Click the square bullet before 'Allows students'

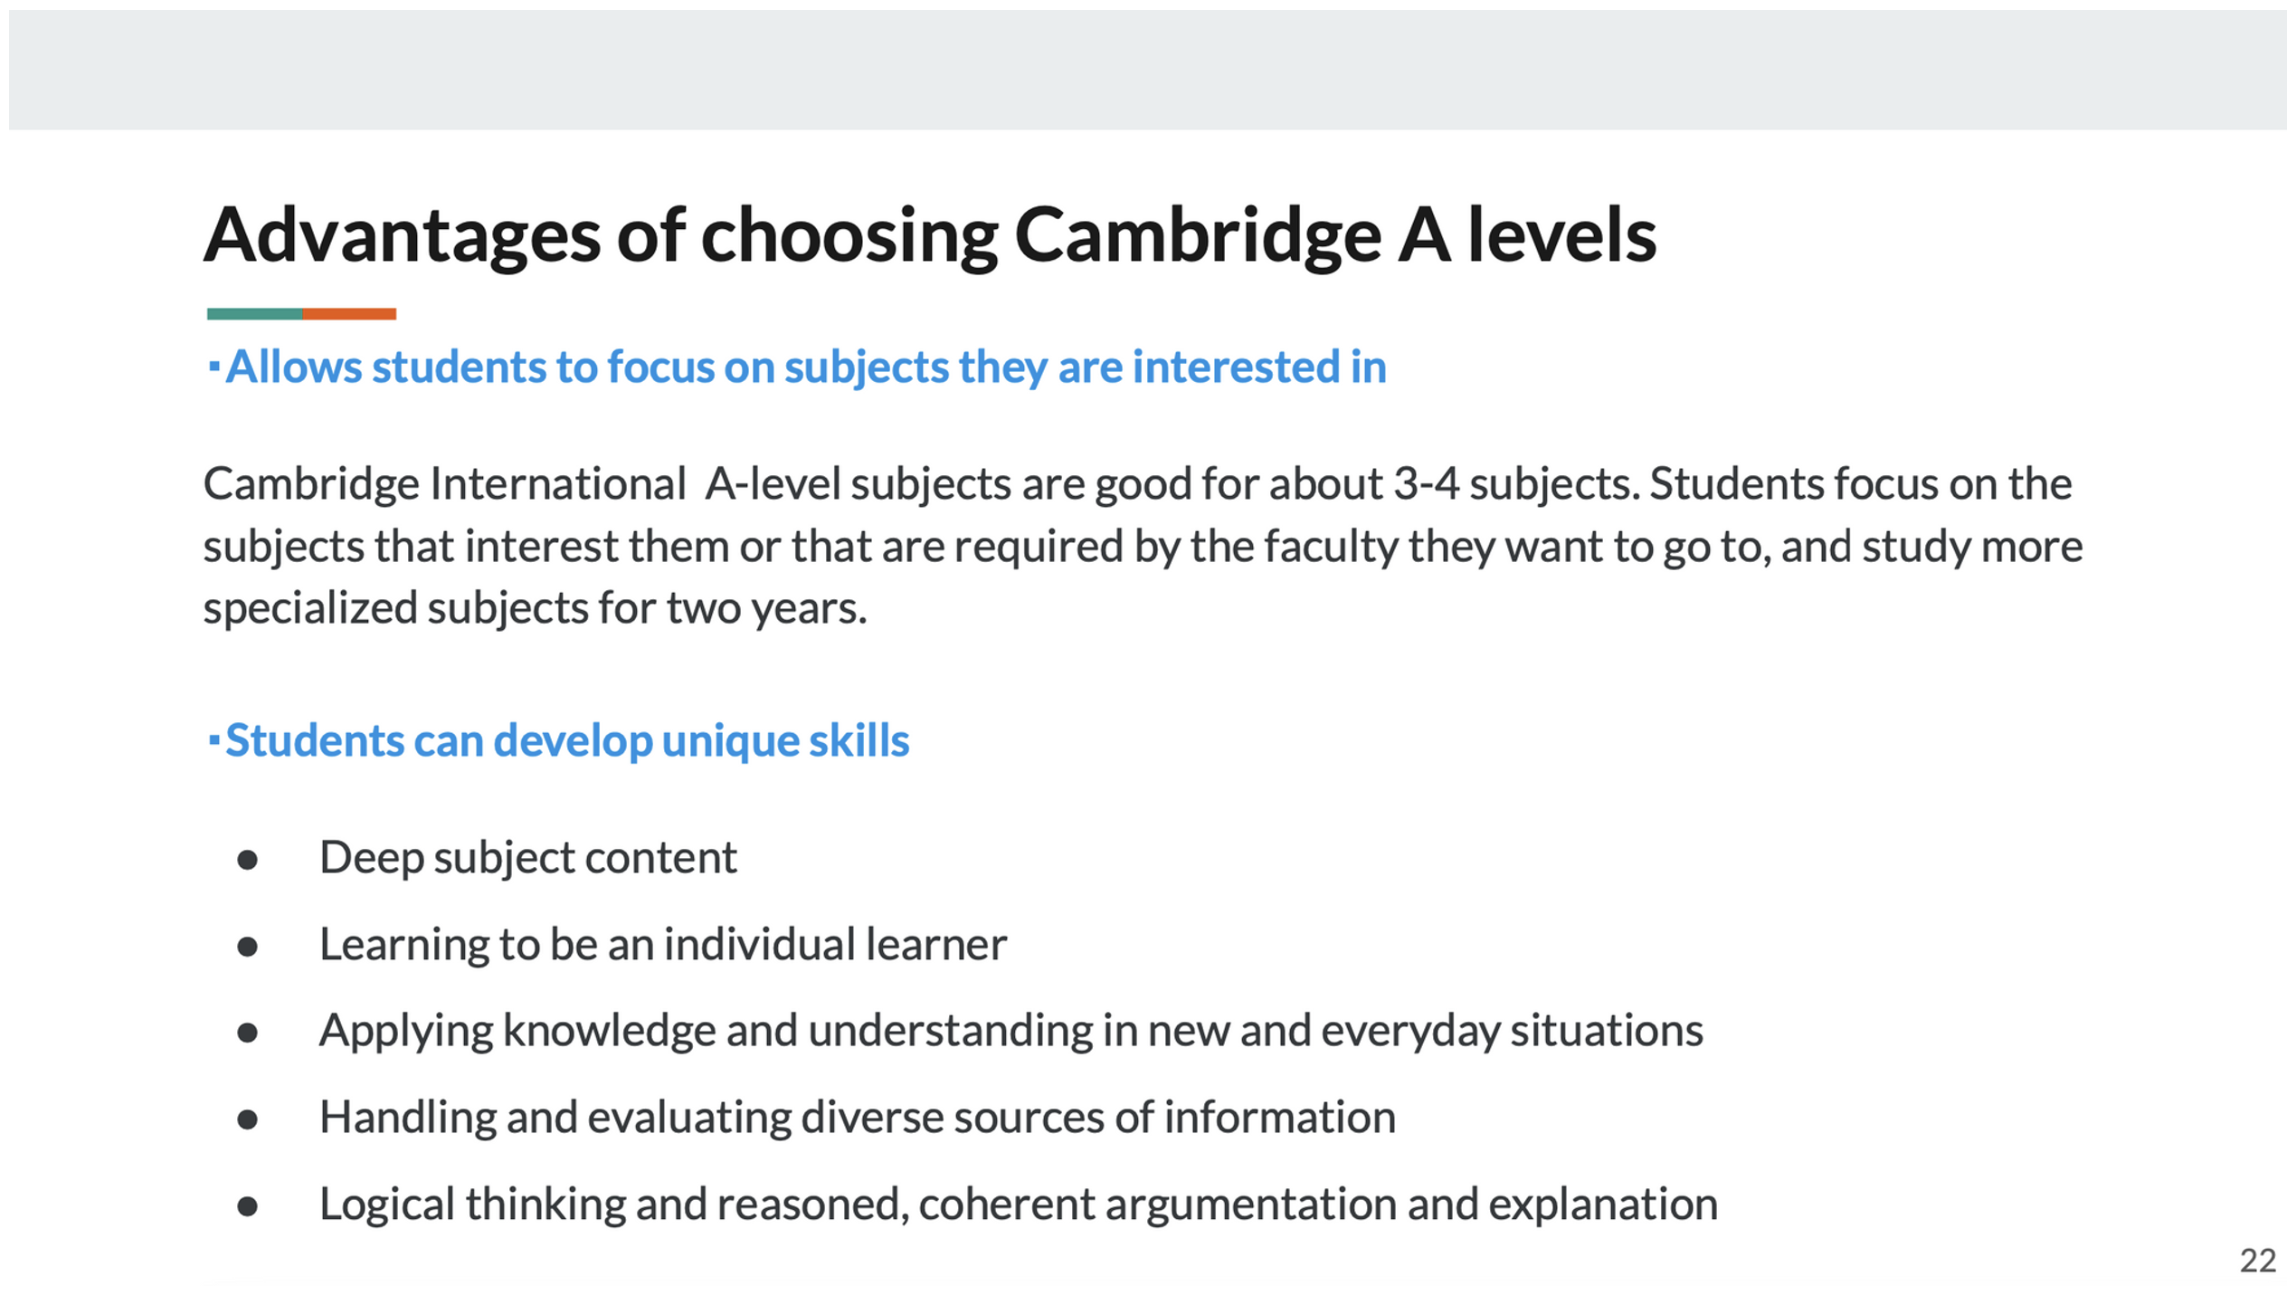coord(214,367)
